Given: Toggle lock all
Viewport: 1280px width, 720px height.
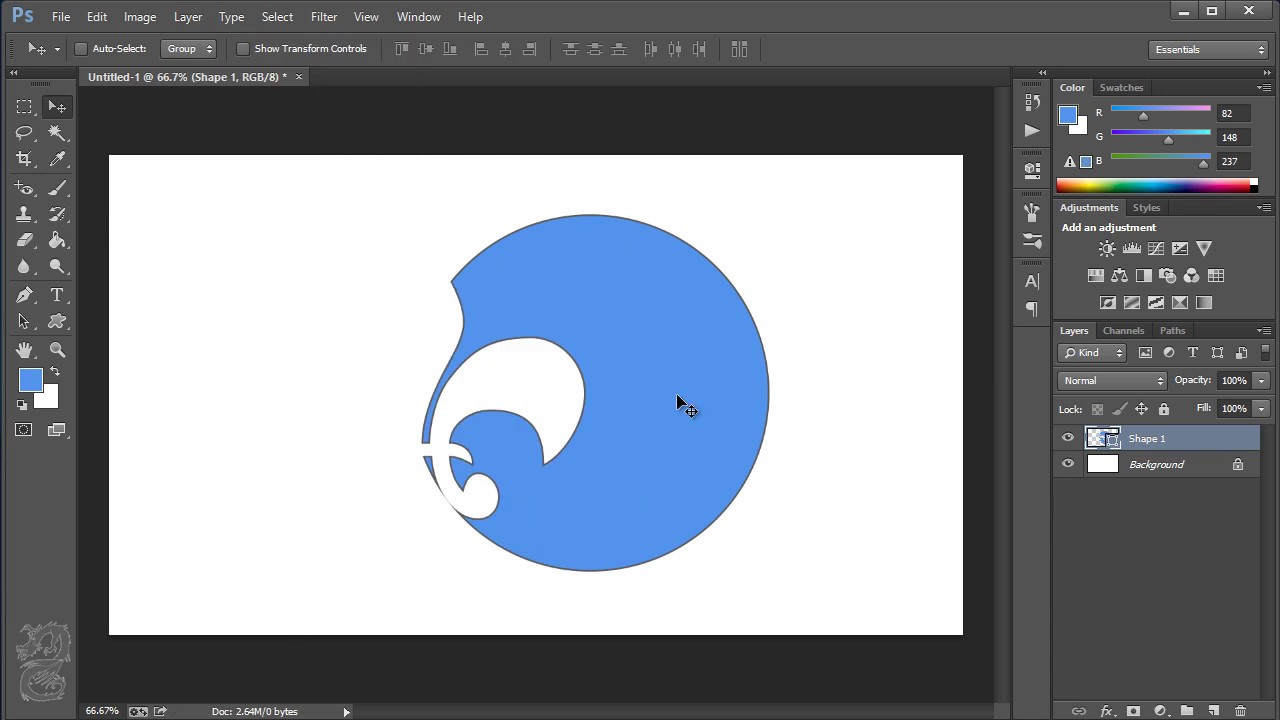Looking at the screenshot, I should [x=1163, y=409].
